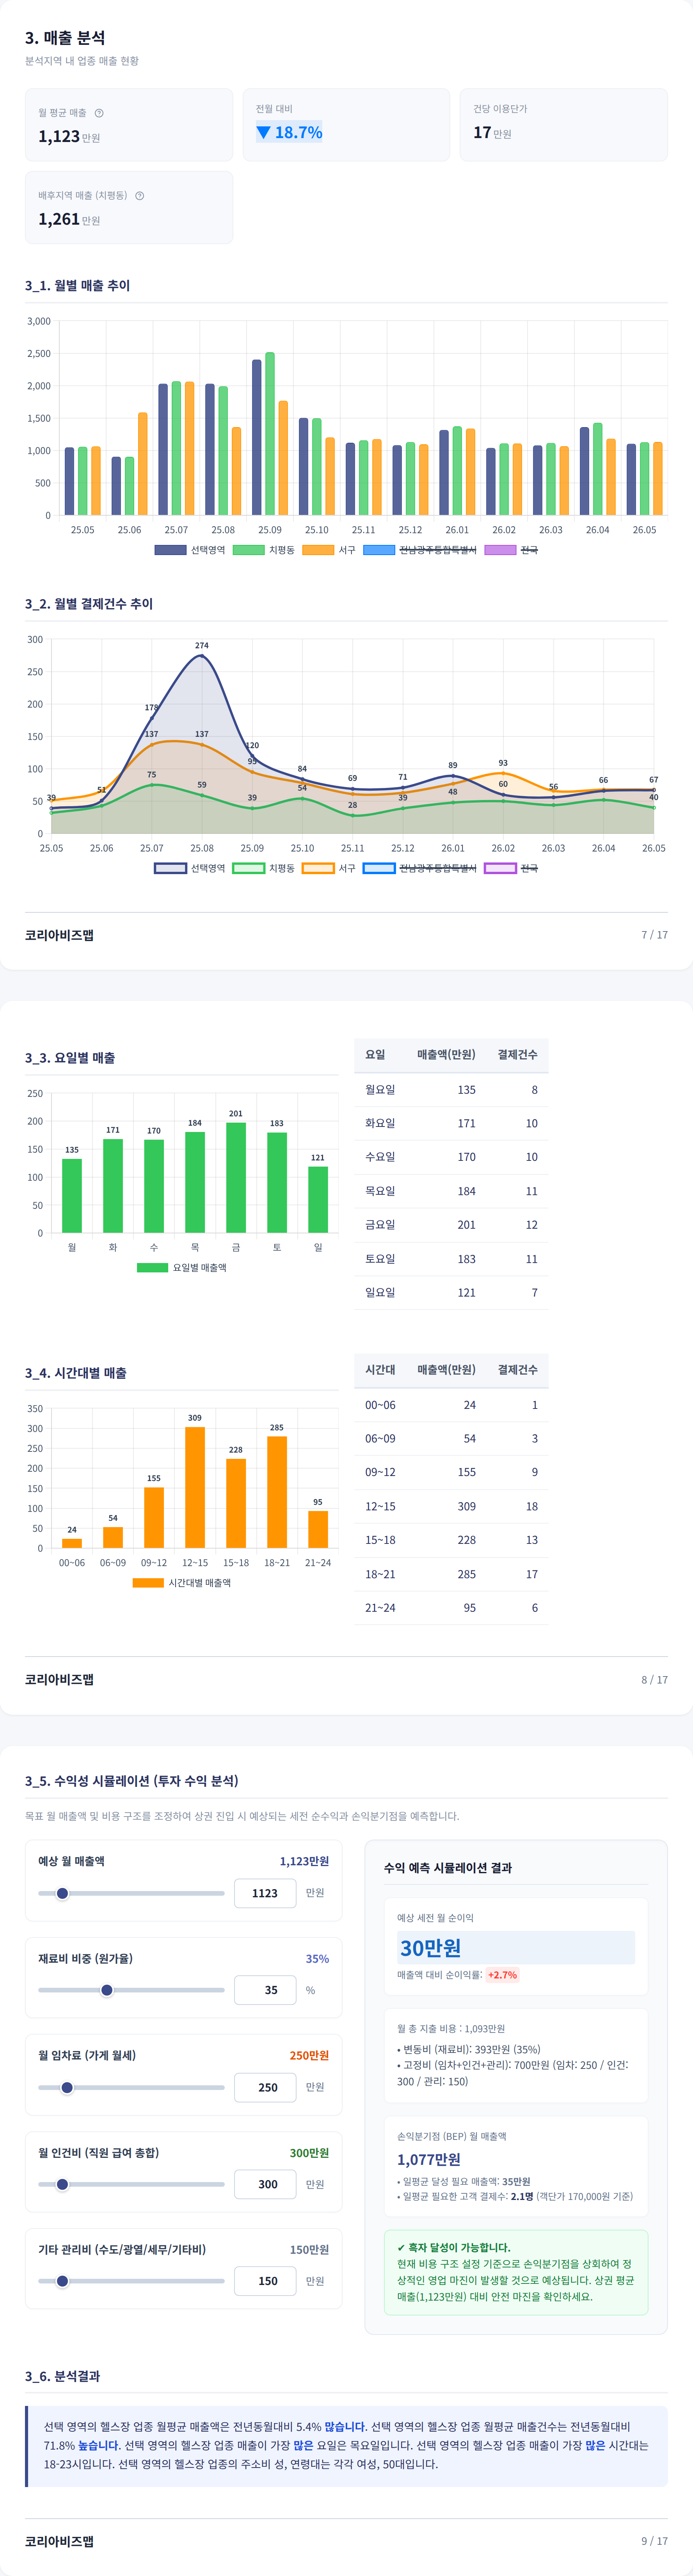Click the help icon beside 월 평균 매출
Image resolution: width=693 pixels, height=2576 pixels.
(99, 113)
